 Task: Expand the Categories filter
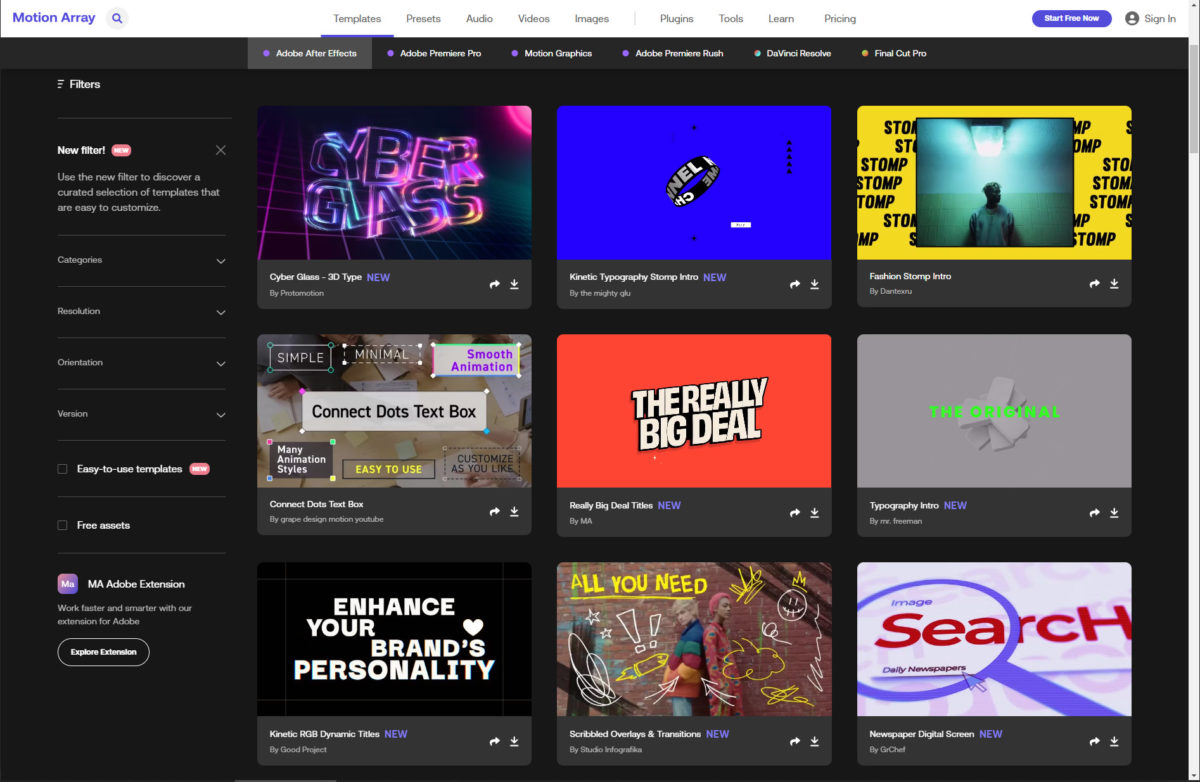[x=221, y=261]
